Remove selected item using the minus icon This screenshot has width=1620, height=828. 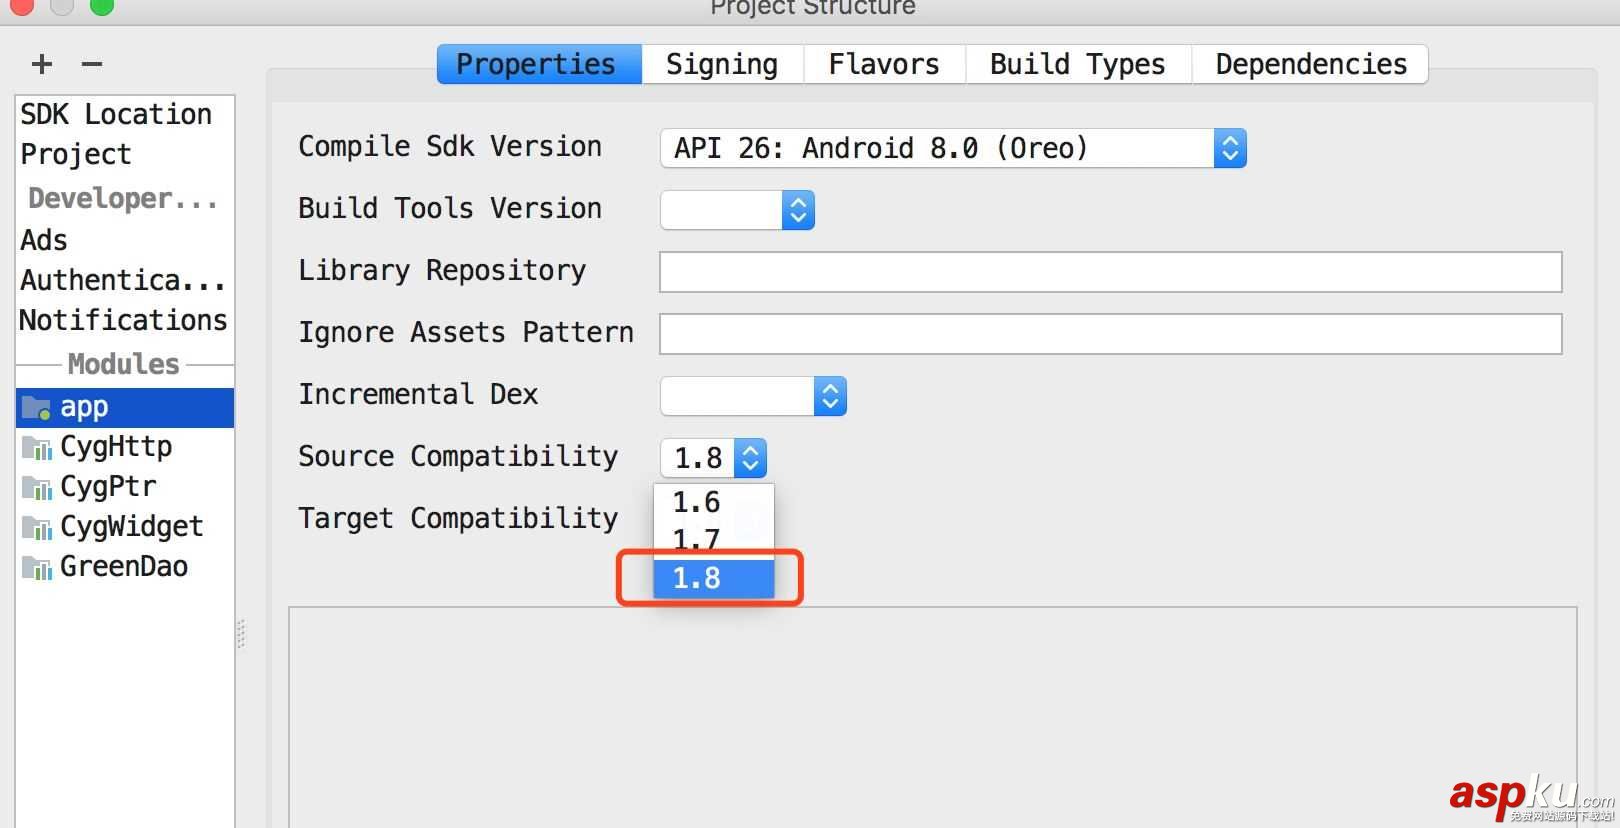91,63
